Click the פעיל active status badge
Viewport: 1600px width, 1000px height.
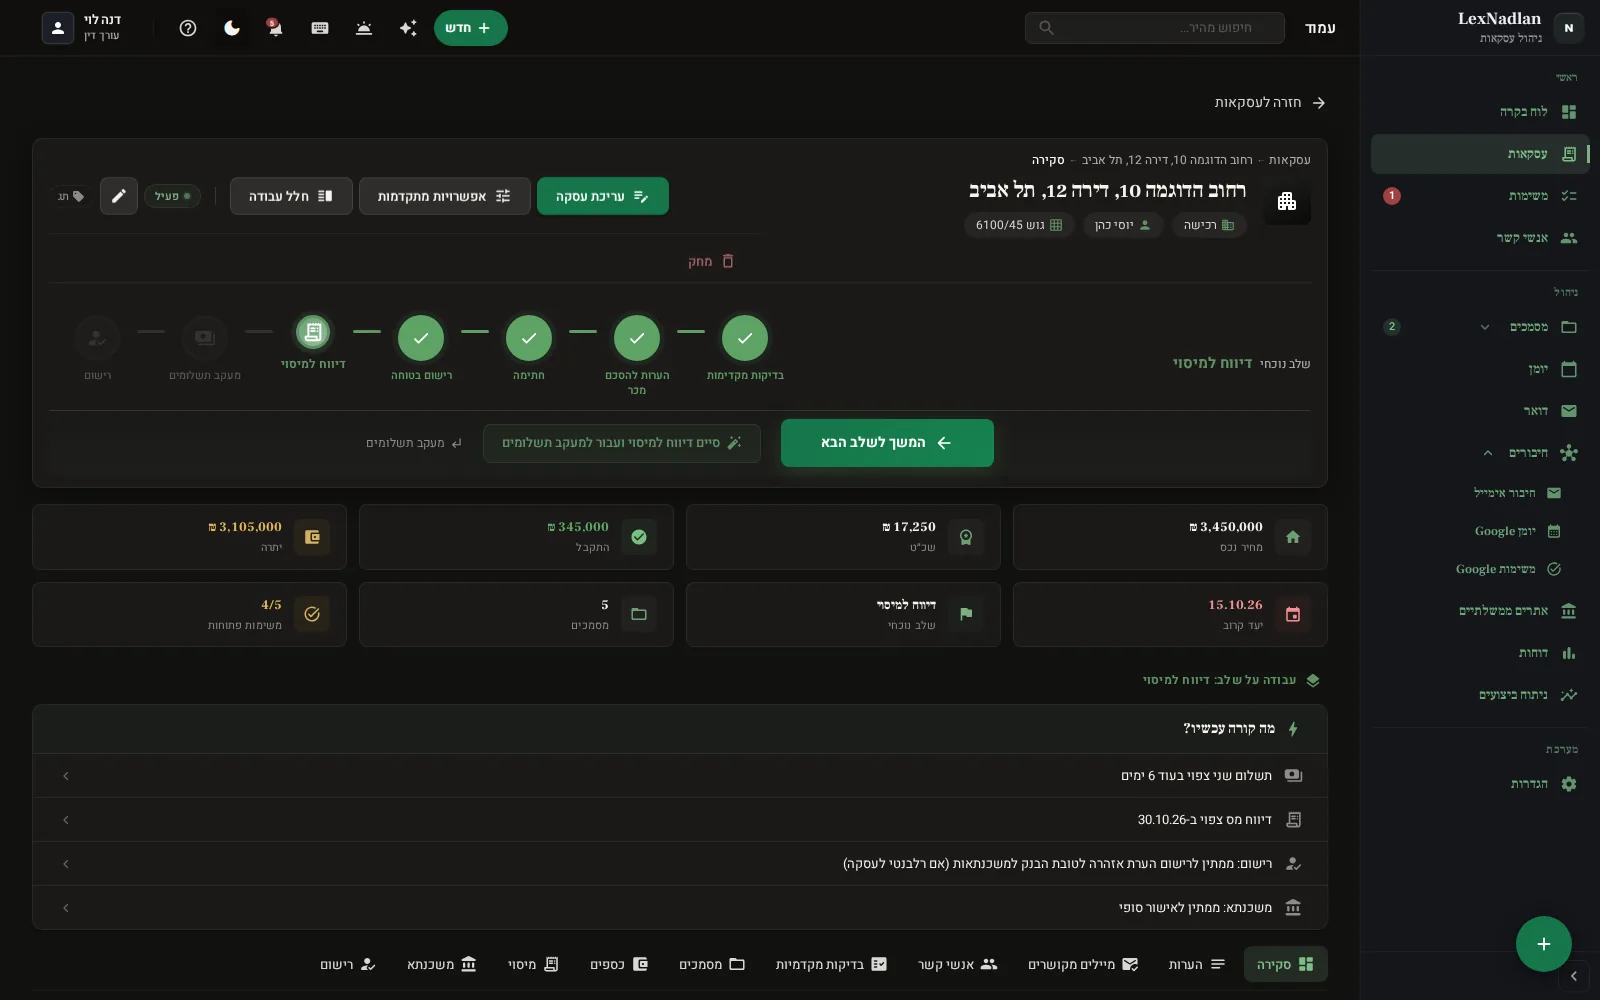(172, 196)
